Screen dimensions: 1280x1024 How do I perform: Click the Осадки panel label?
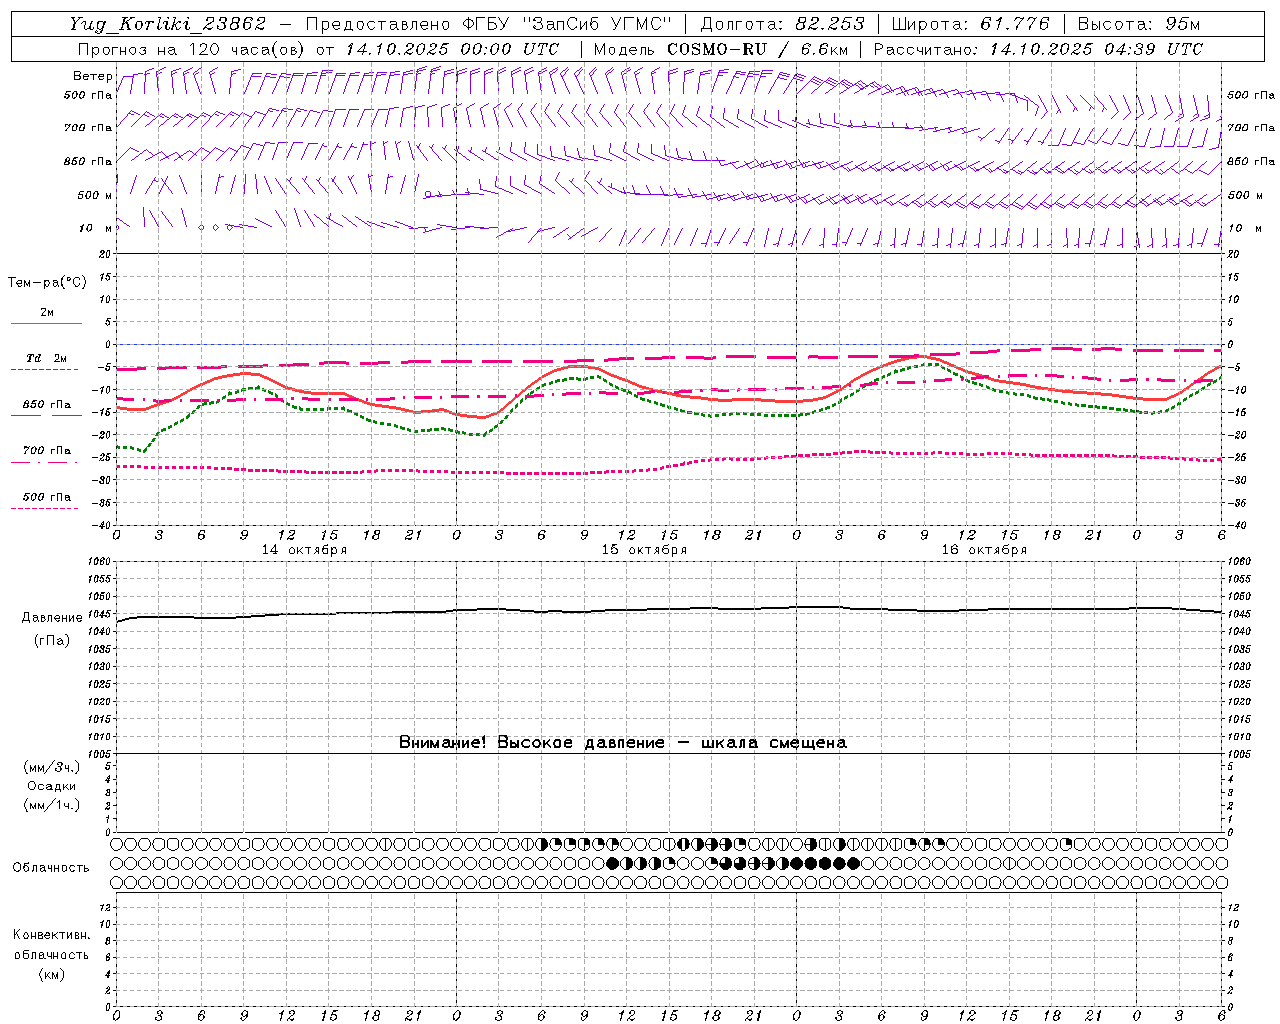coord(52,786)
